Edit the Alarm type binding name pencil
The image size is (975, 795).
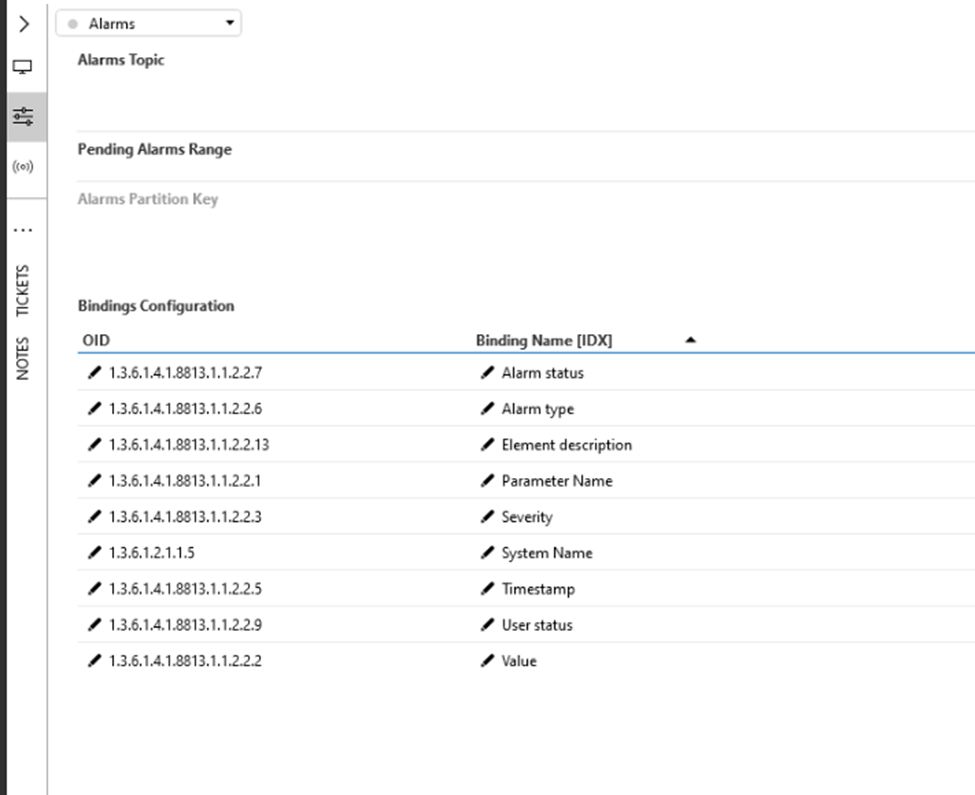[x=487, y=409]
